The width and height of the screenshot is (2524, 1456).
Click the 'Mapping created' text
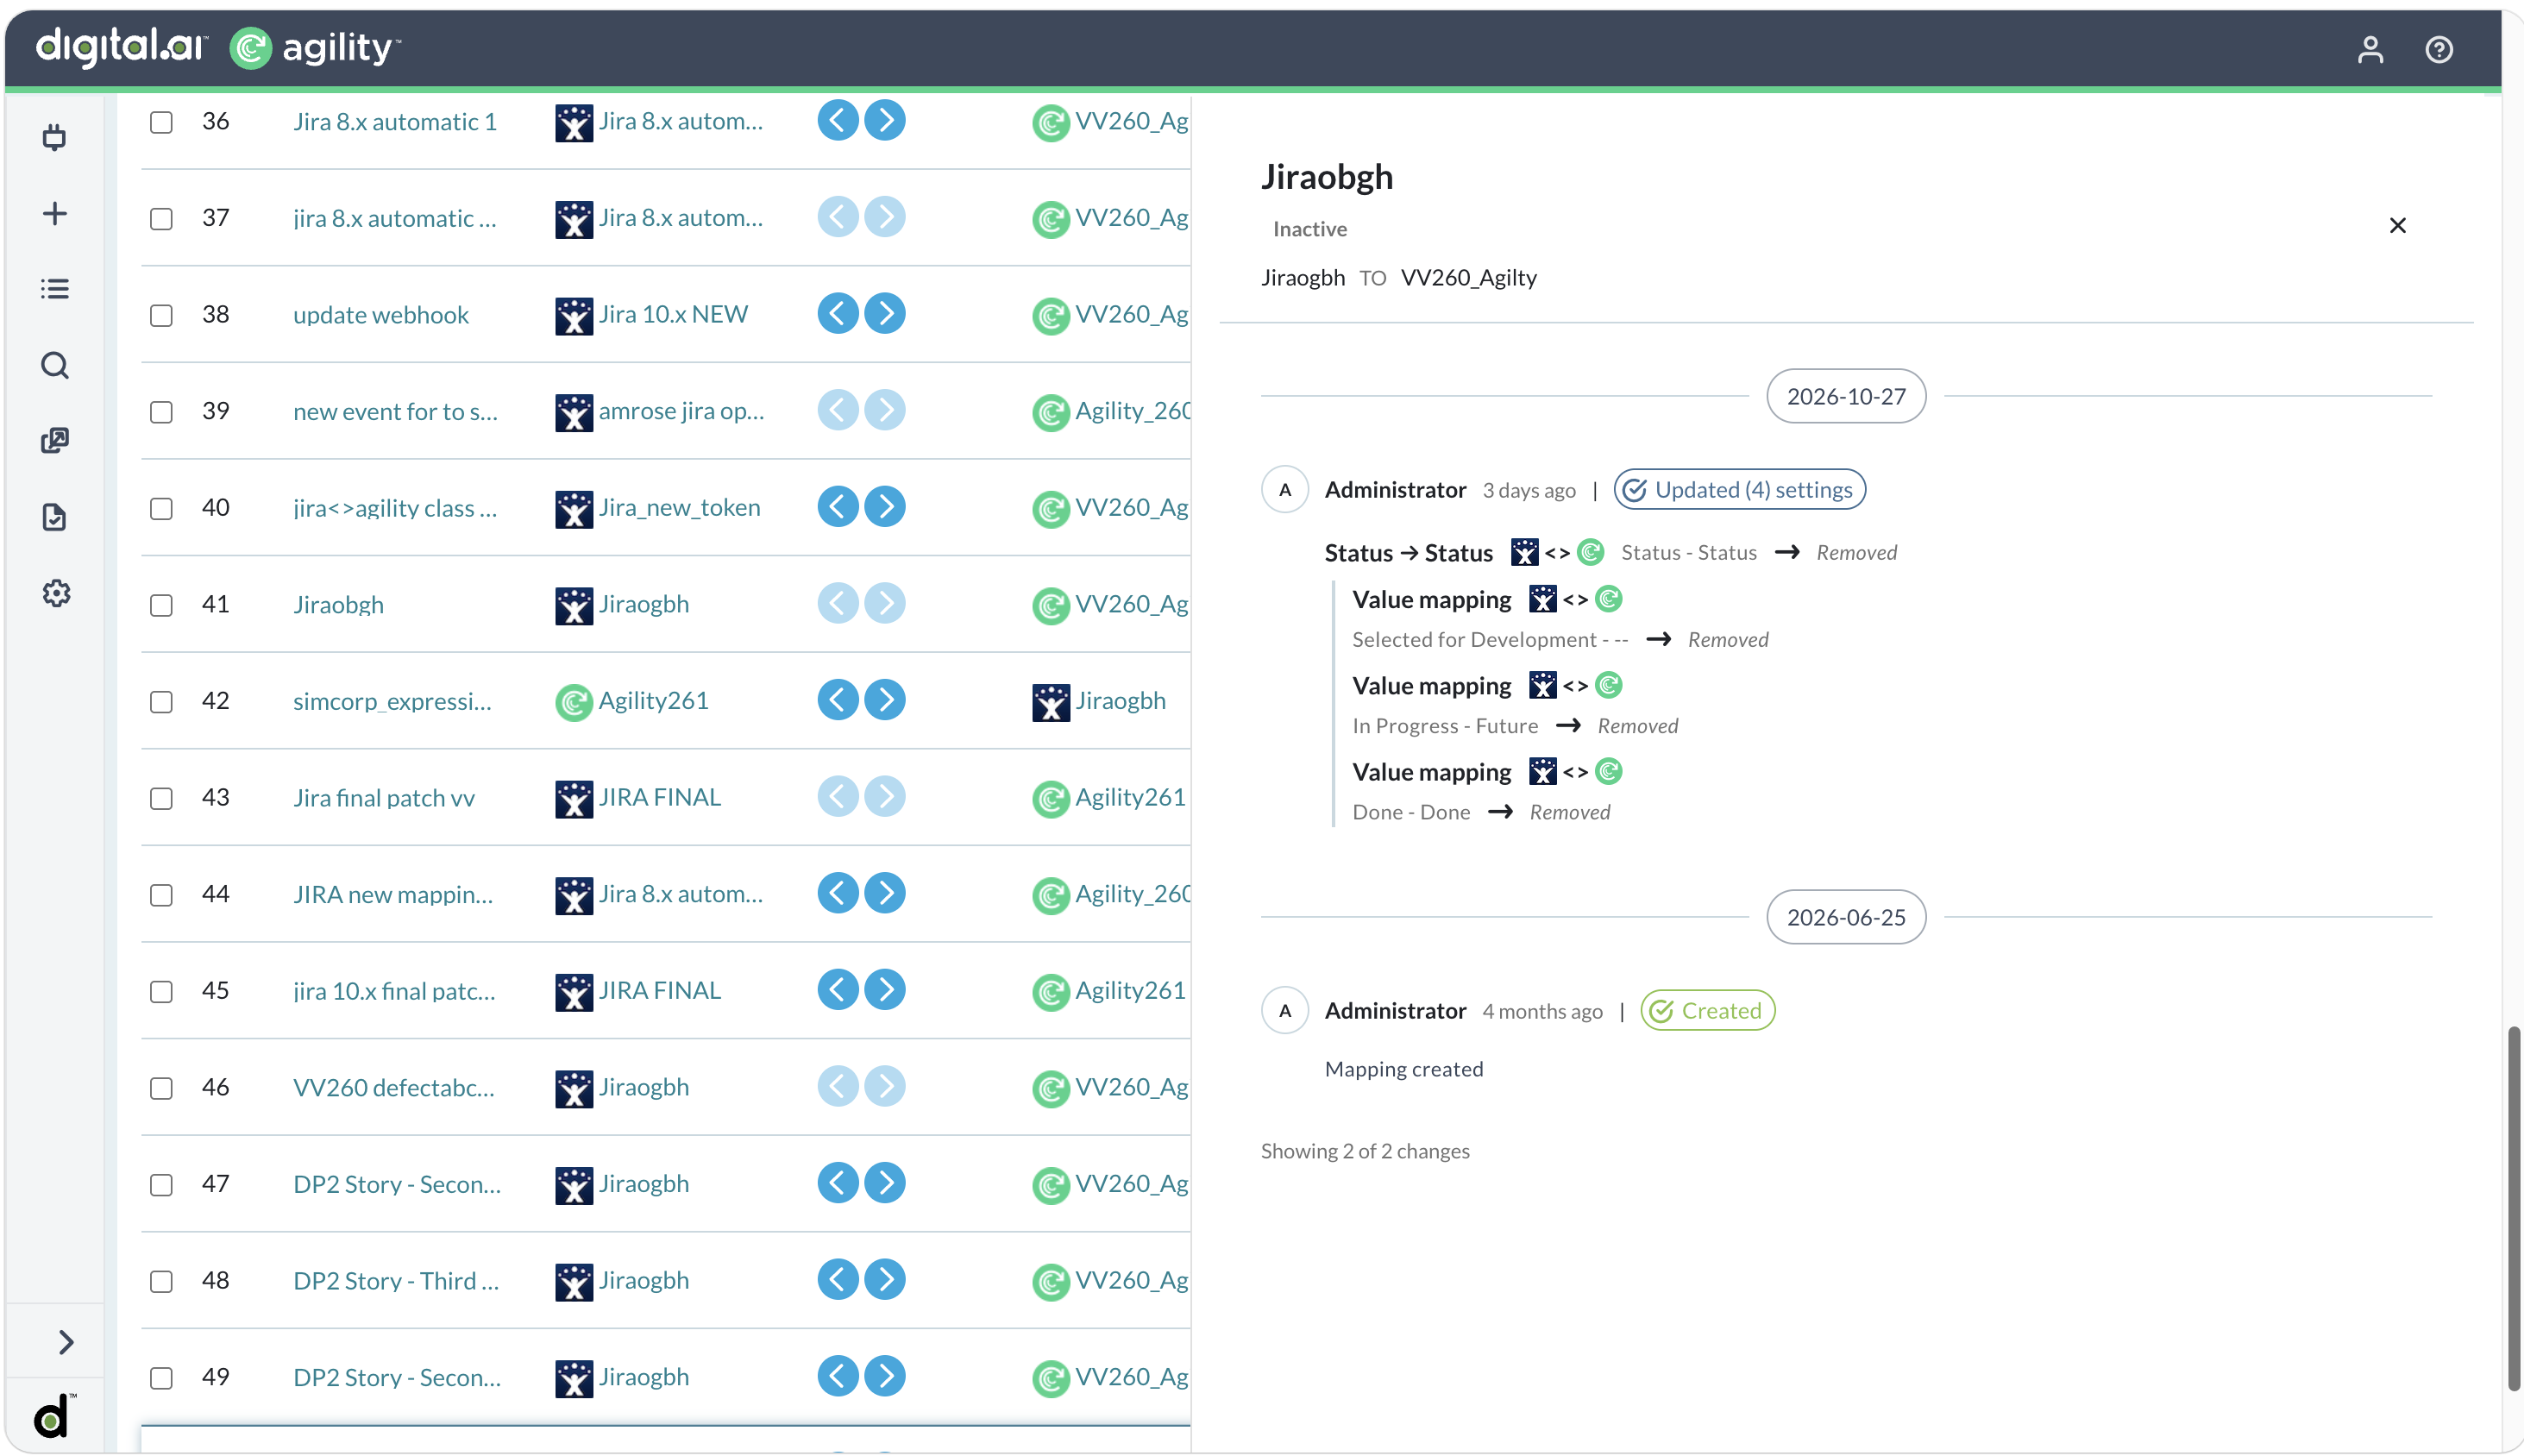1403,1069
